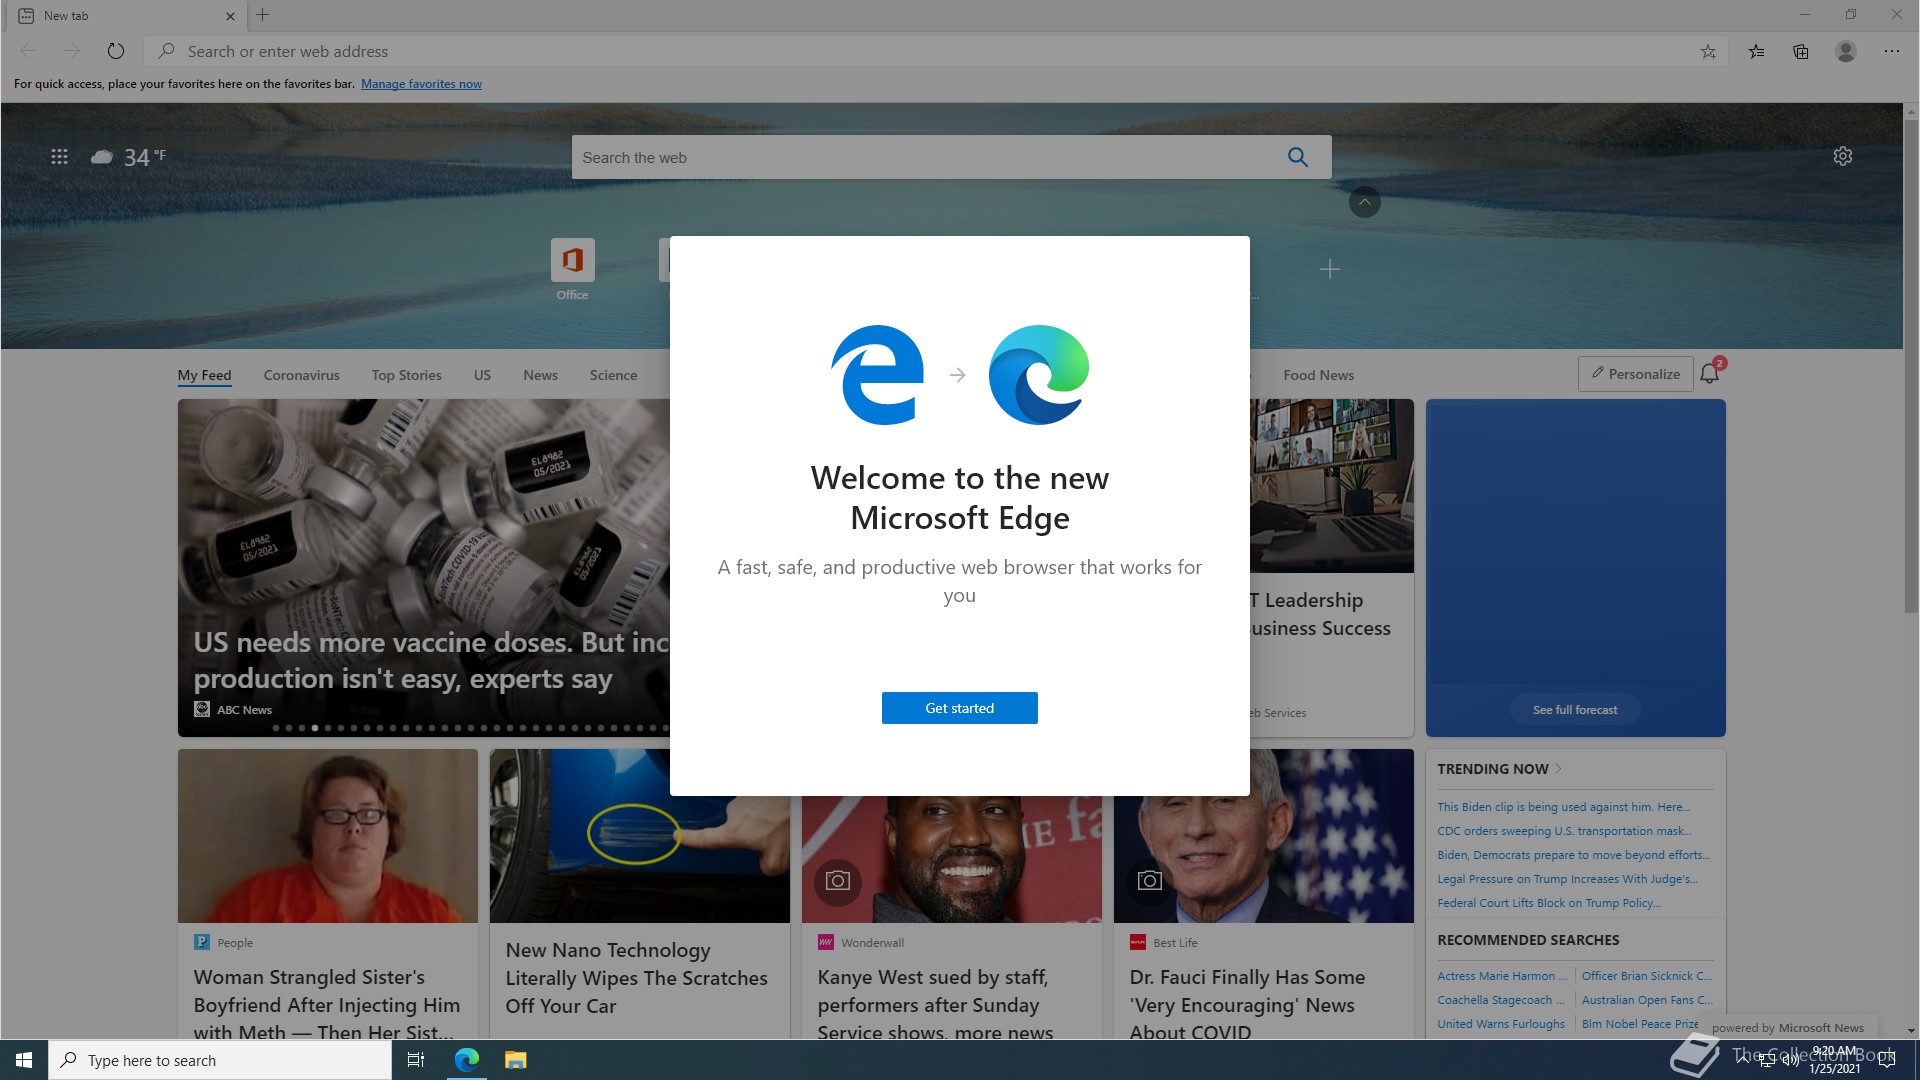
Task: Open Coachella Stagecoach recommended search
Action: (1501, 1000)
